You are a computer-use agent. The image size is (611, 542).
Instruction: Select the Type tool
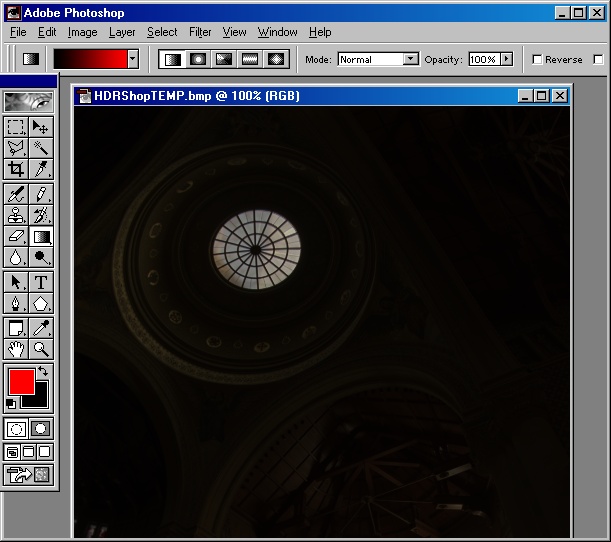(x=41, y=282)
